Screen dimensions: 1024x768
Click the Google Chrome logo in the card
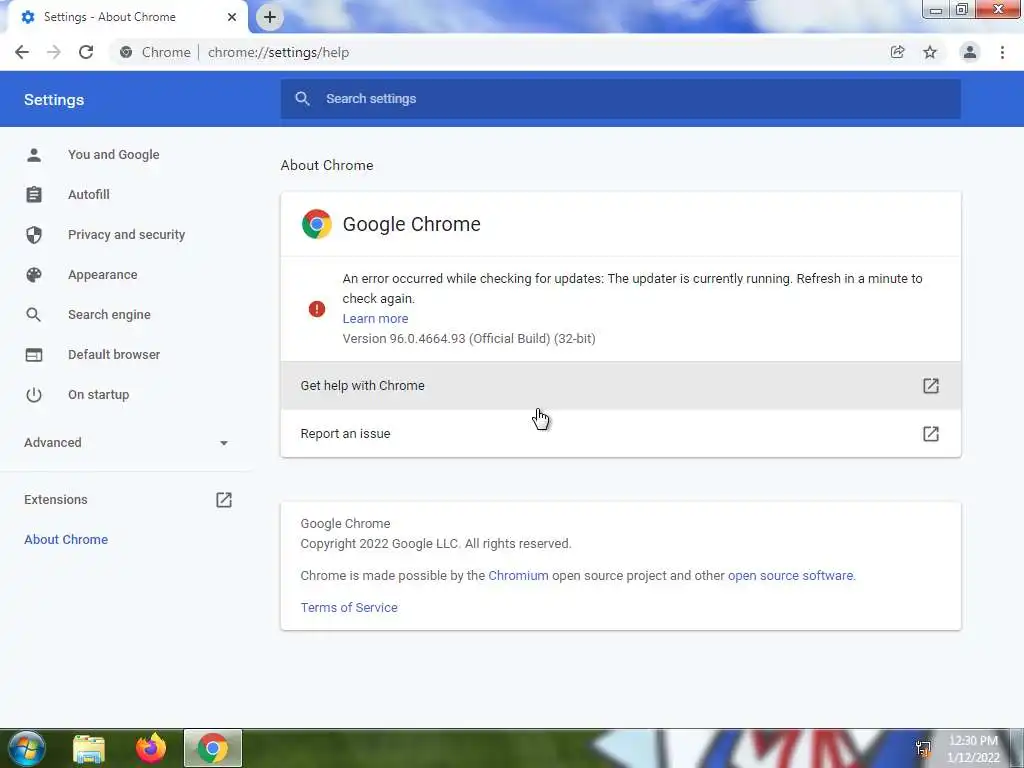click(317, 224)
